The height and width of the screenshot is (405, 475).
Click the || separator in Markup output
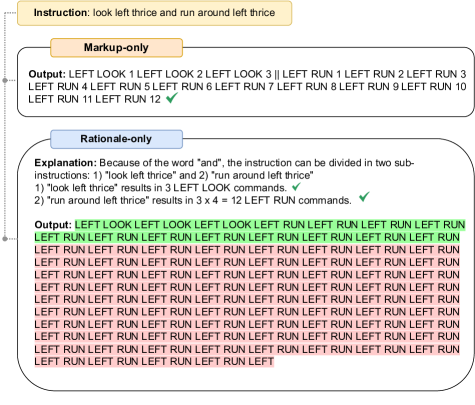277,74
